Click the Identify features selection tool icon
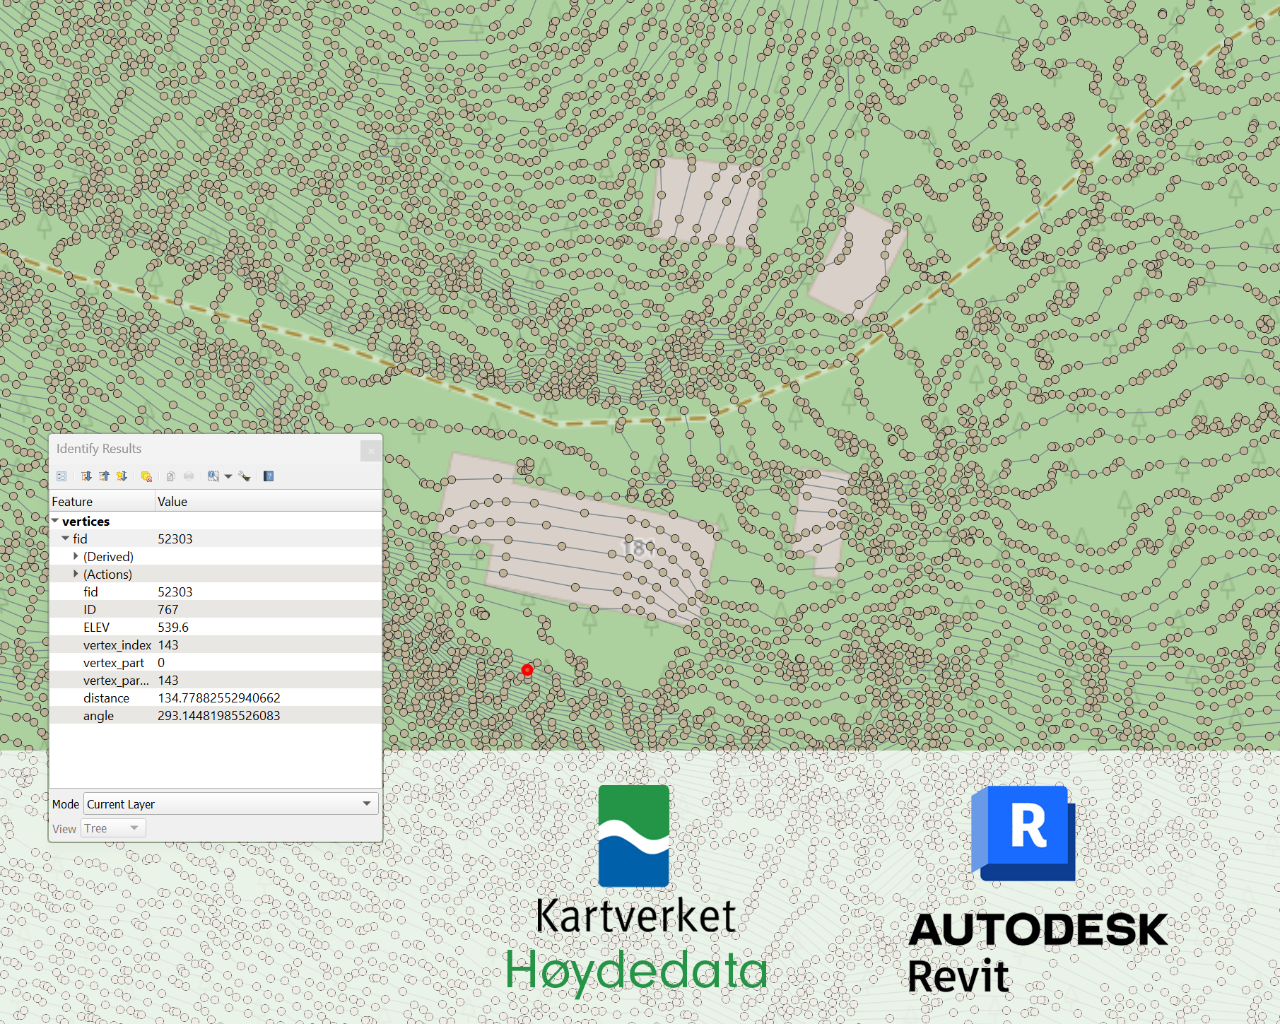 pyautogui.click(x=213, y=476)
